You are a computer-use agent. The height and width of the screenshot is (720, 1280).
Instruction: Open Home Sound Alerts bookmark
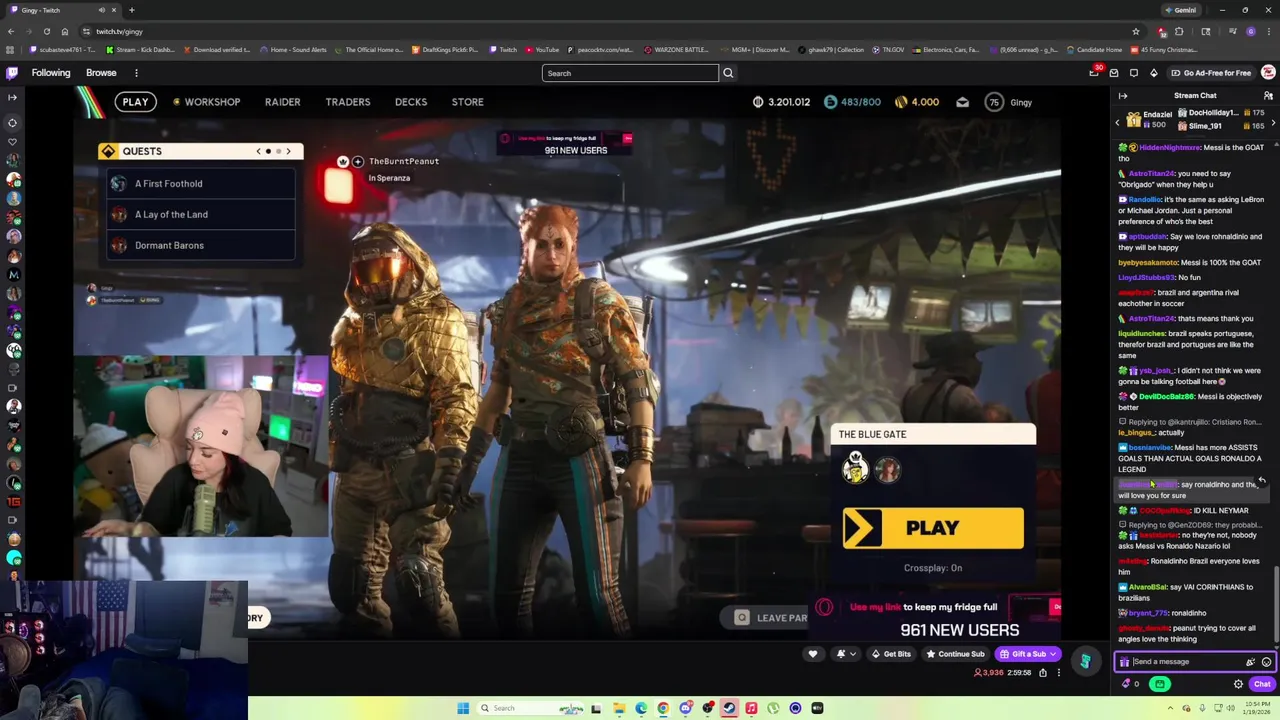pos(293,49)
